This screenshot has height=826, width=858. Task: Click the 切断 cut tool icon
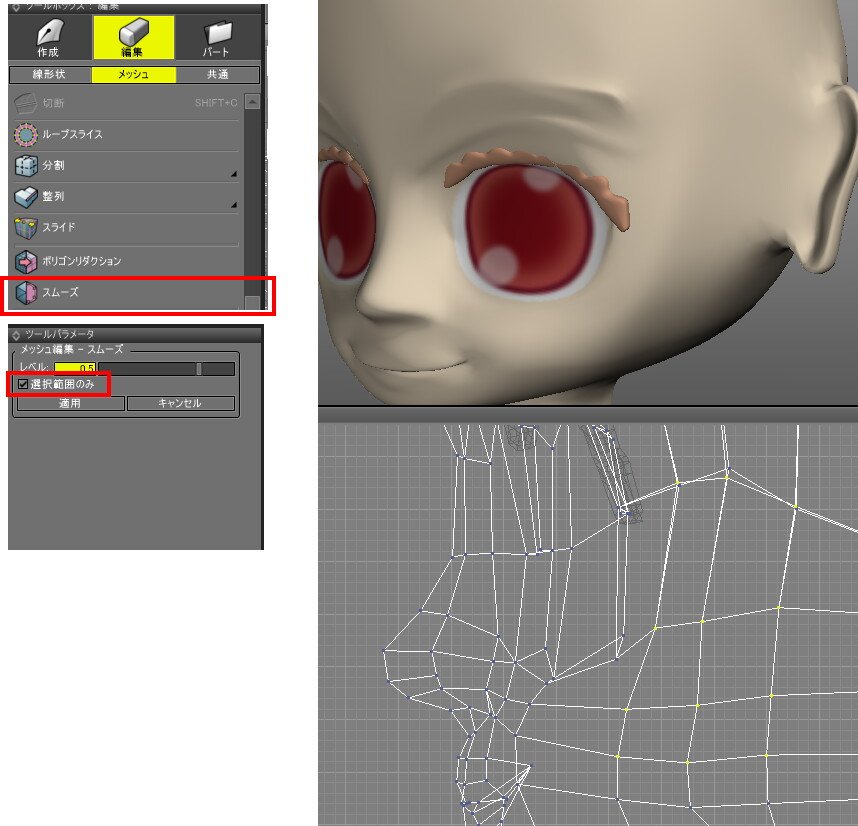25,103
